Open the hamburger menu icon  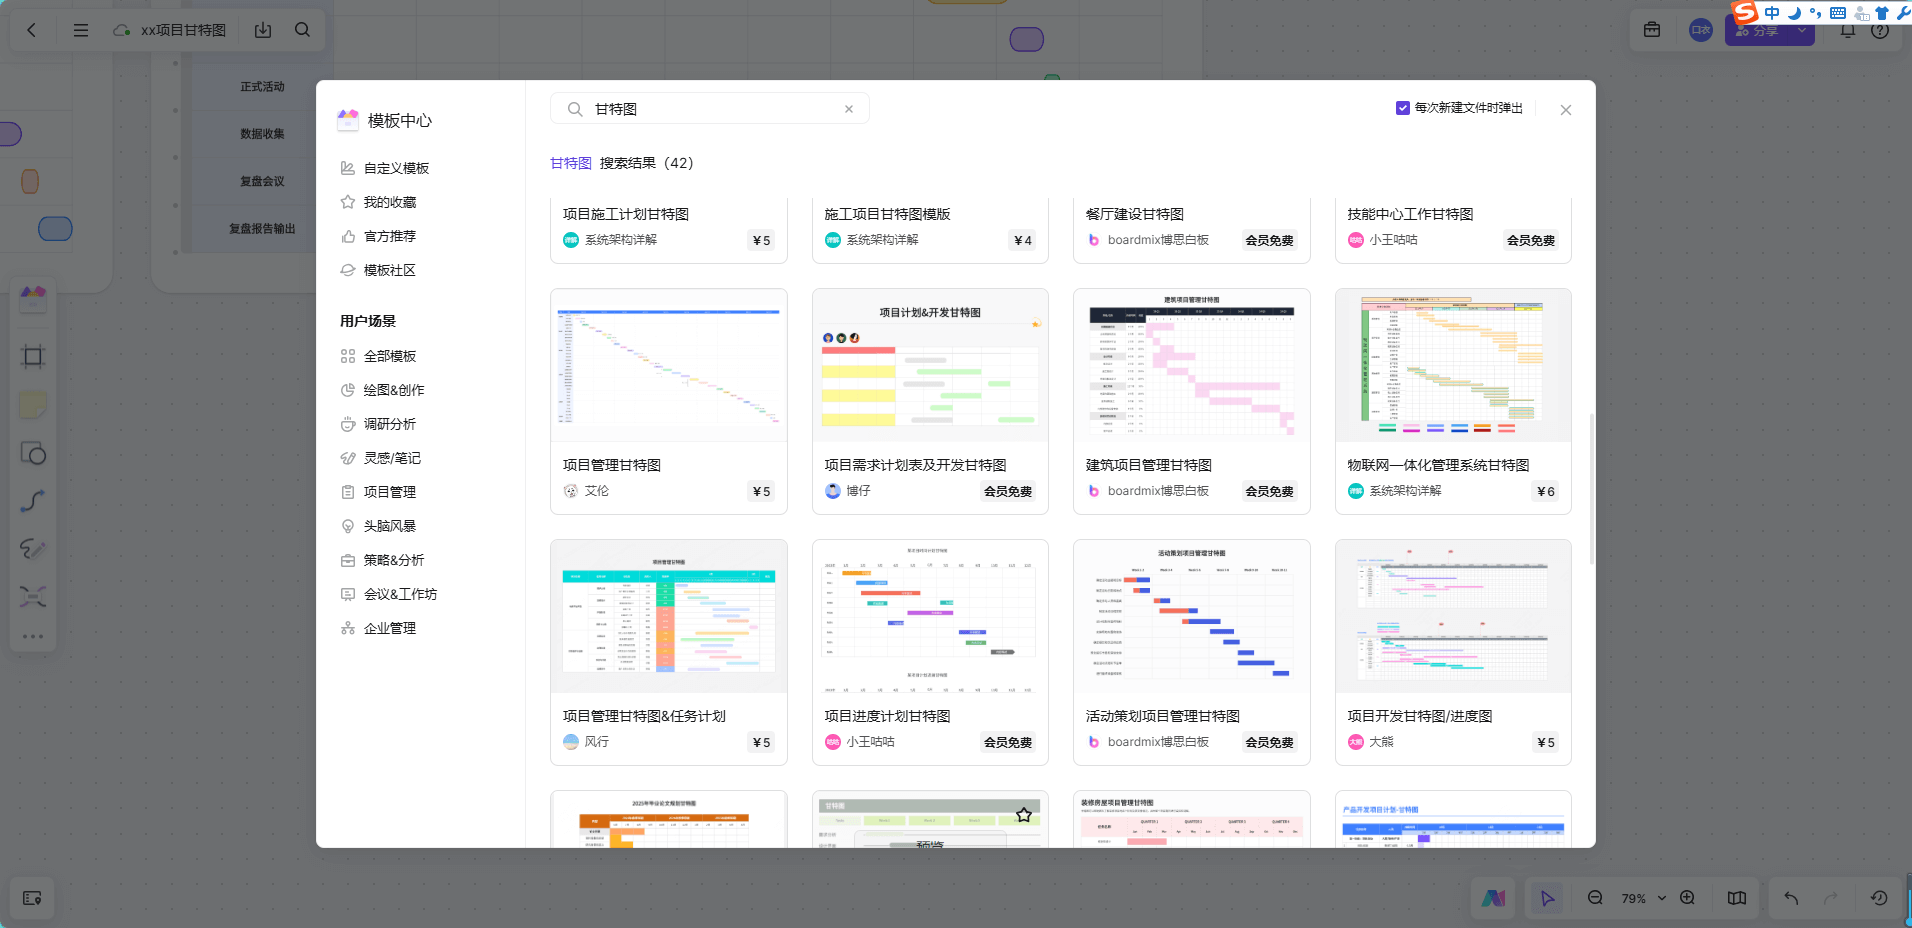81,30
